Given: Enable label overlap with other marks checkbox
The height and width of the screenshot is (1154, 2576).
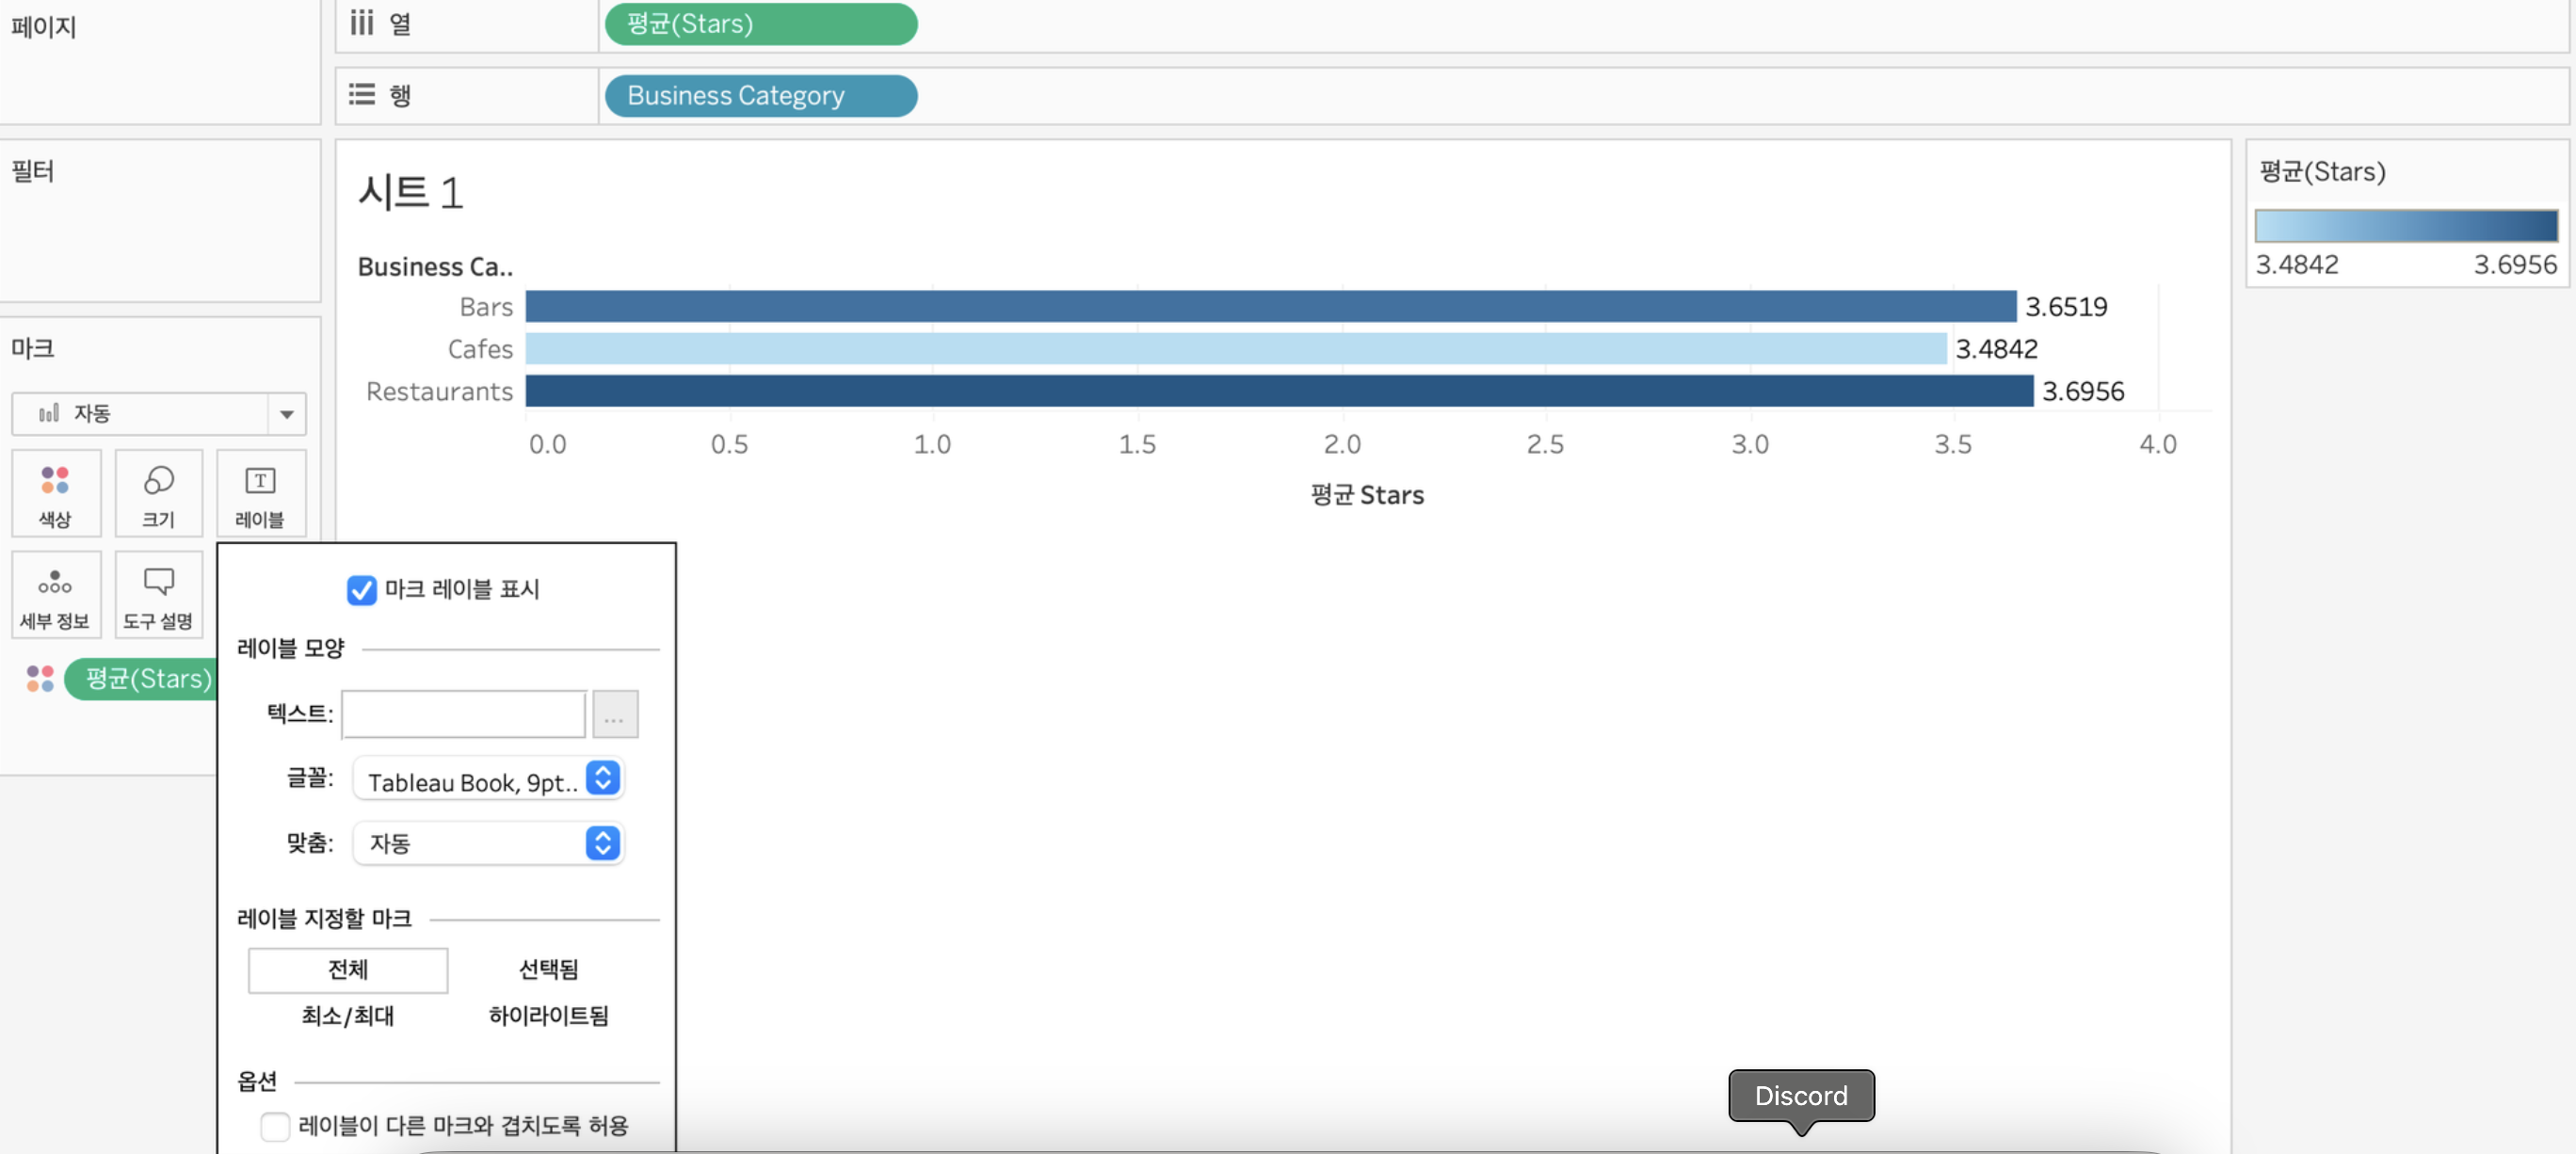Looking at the screenshot, I should pyautogui.click(x=275, y=1126).
